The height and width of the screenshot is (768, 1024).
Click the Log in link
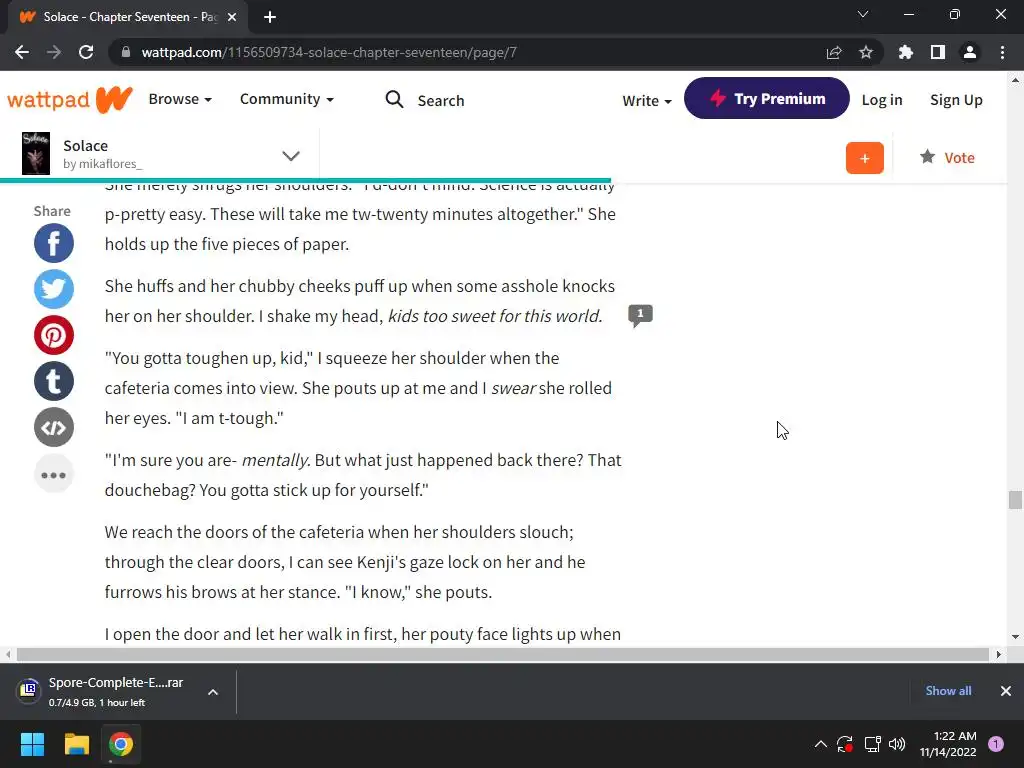coord(882,100)
